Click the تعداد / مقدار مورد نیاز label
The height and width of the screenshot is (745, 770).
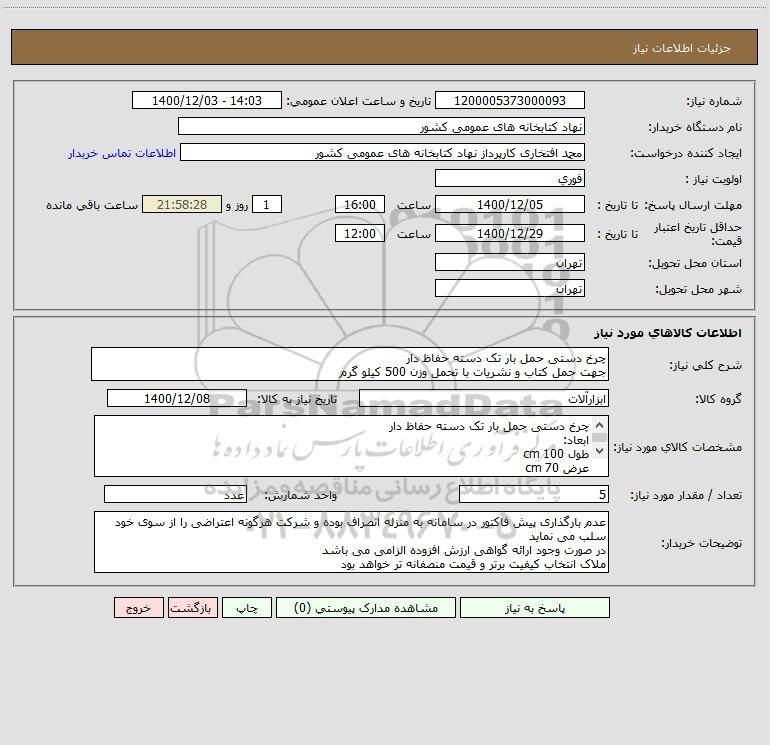(x=686, y=496)
